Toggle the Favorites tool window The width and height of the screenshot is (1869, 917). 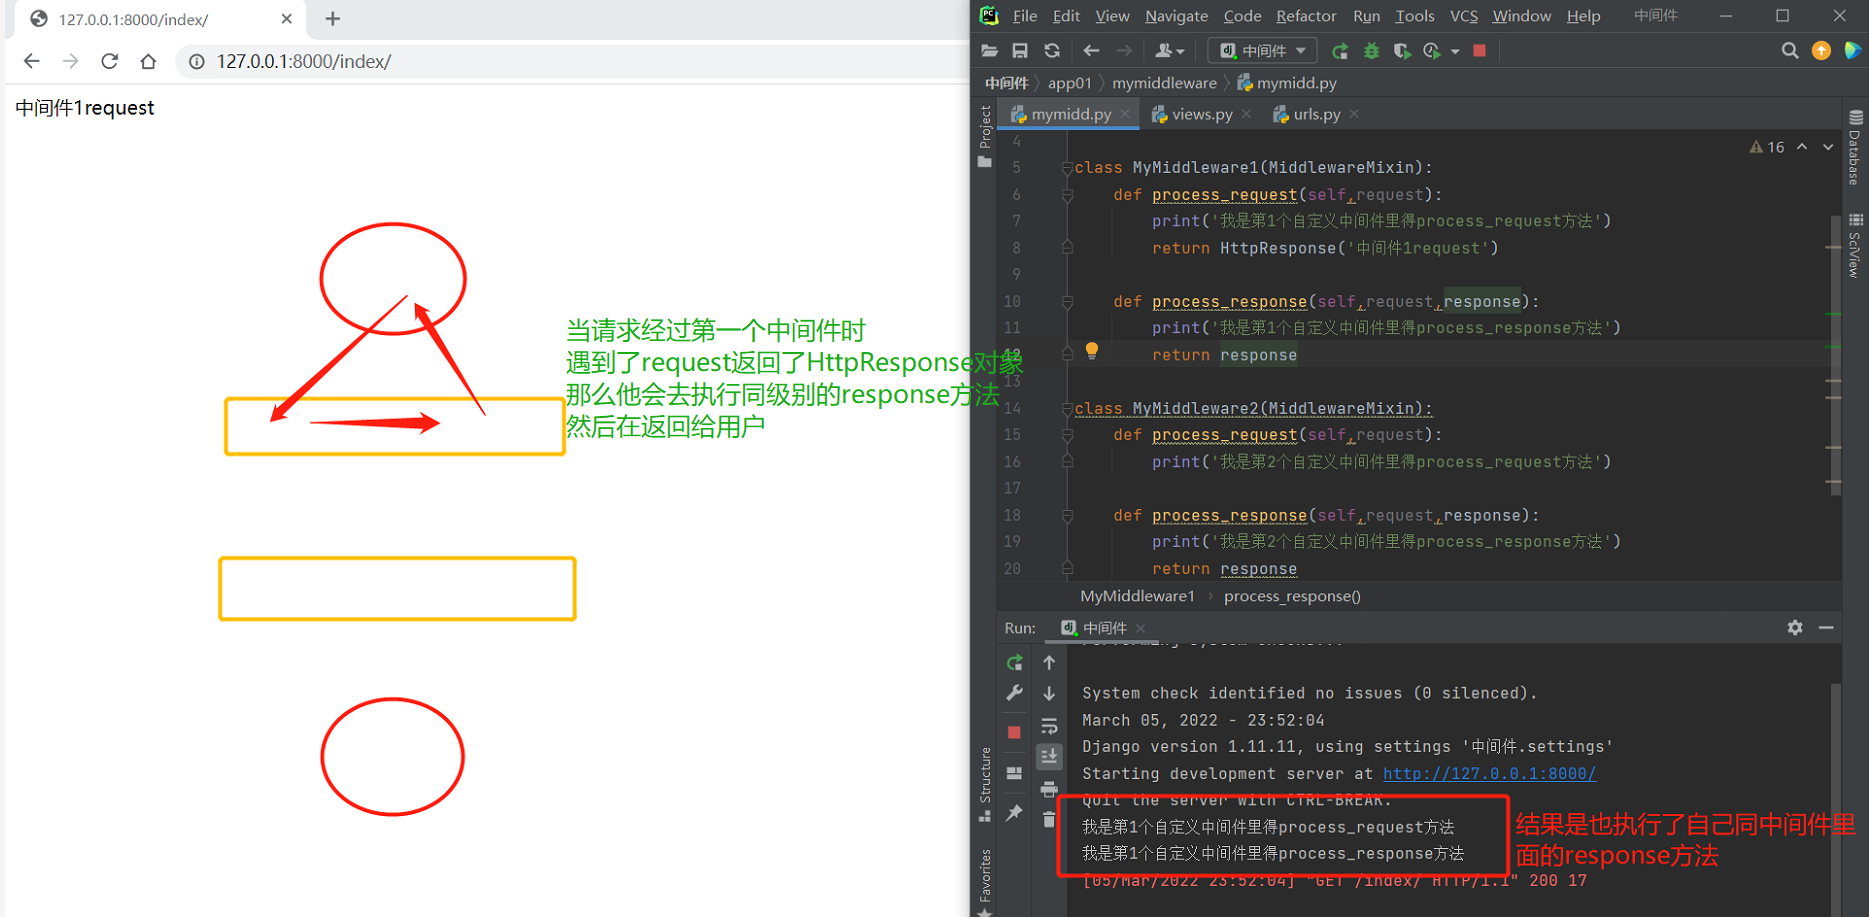pyautogui.click(x=985, y=880)
